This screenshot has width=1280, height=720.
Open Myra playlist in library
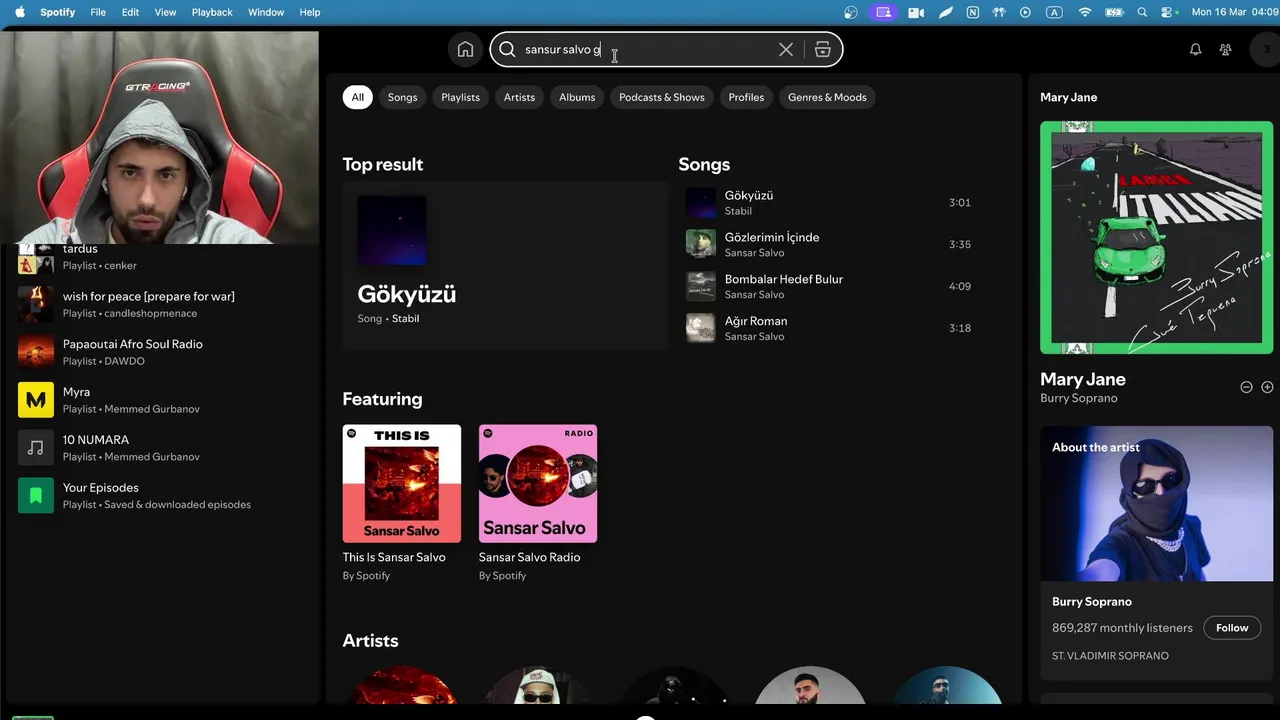pos(161,400)
